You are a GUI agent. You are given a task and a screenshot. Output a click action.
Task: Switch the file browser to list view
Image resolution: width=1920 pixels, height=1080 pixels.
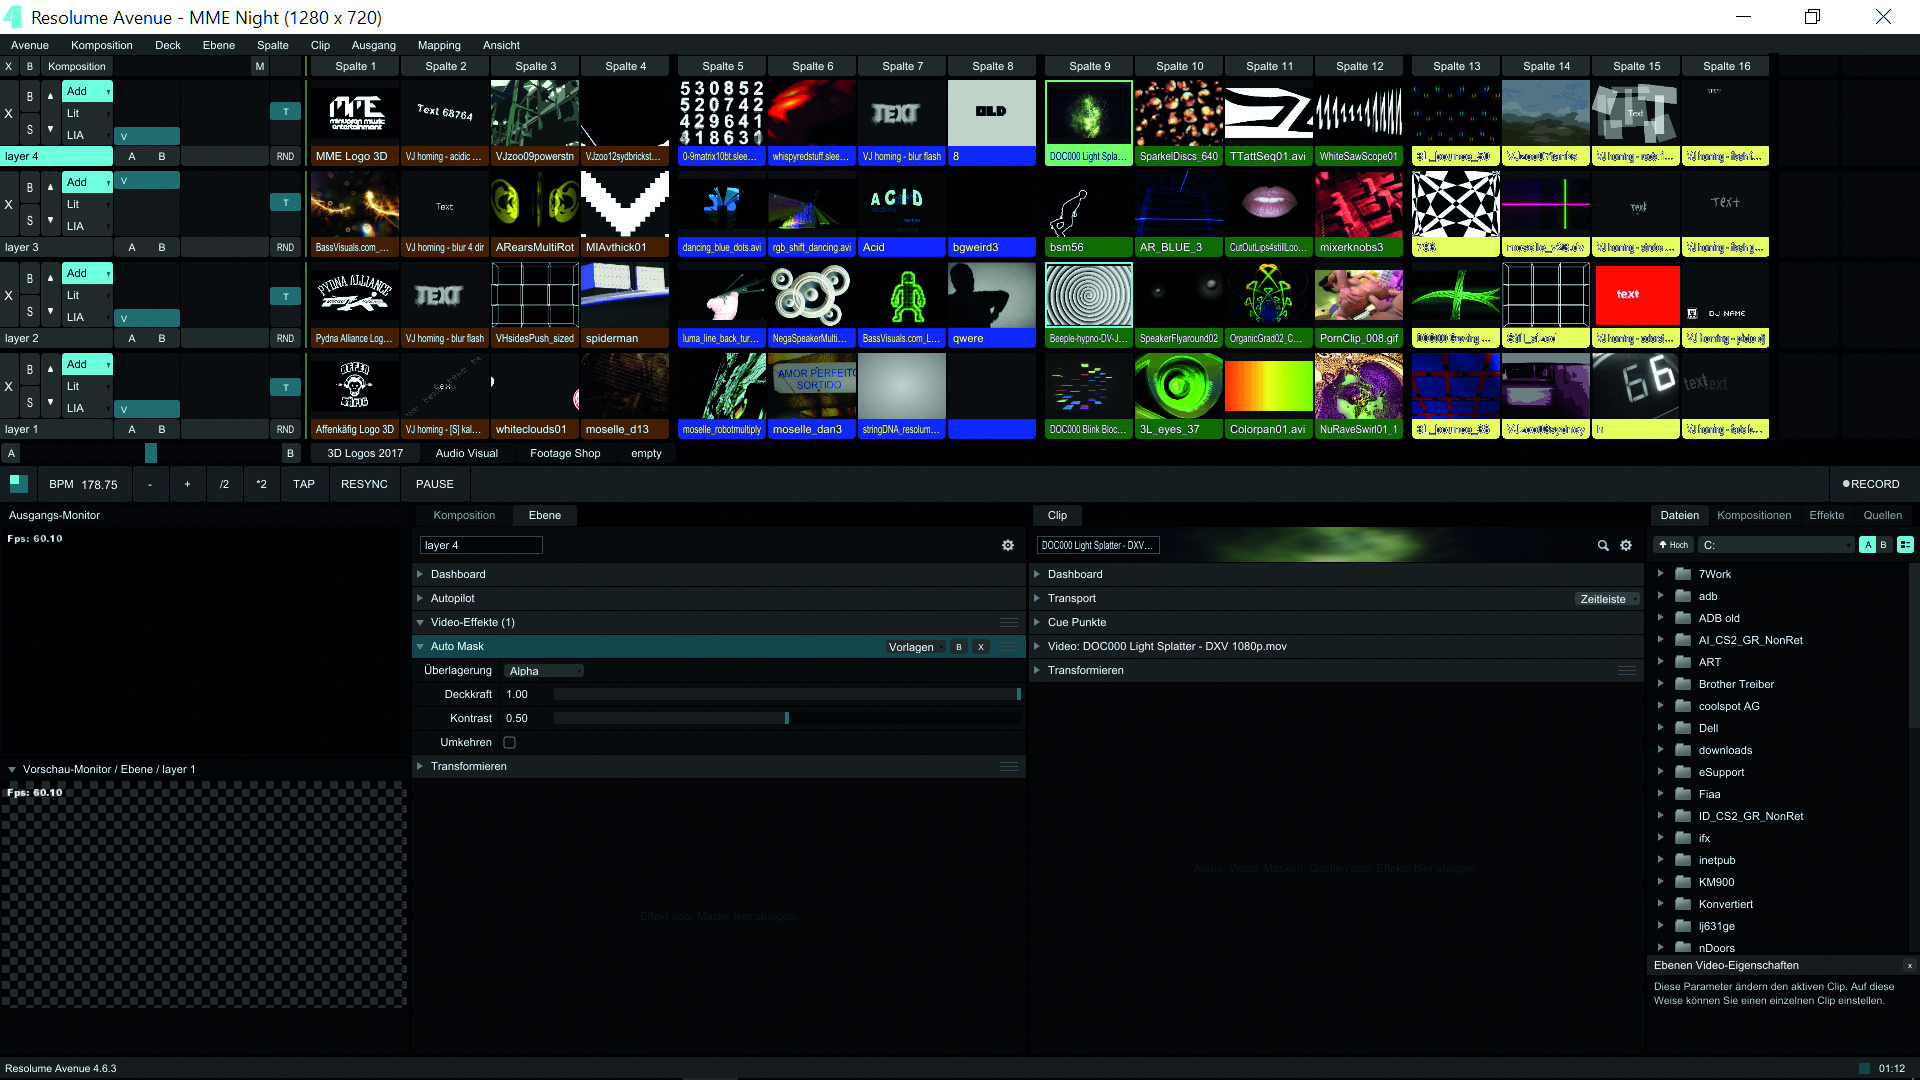[x=1905, y=545]
